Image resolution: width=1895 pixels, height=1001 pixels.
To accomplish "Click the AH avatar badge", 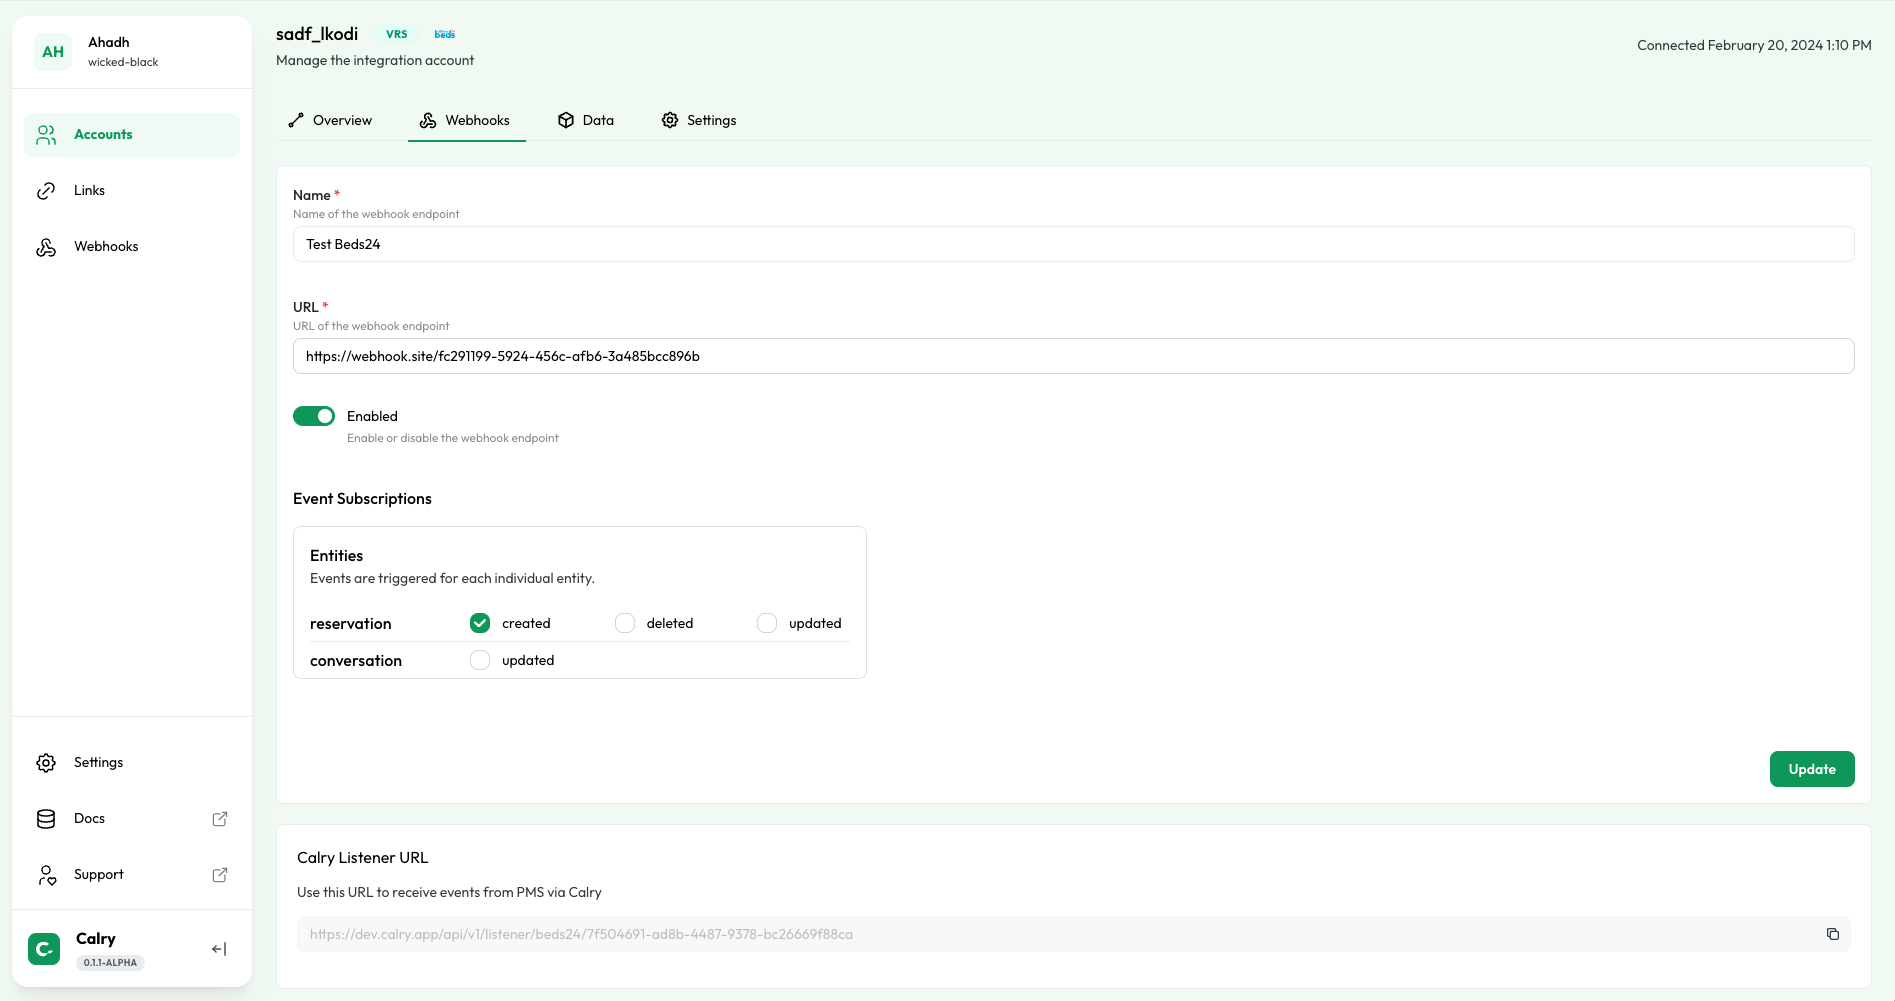I will (53, 52).
